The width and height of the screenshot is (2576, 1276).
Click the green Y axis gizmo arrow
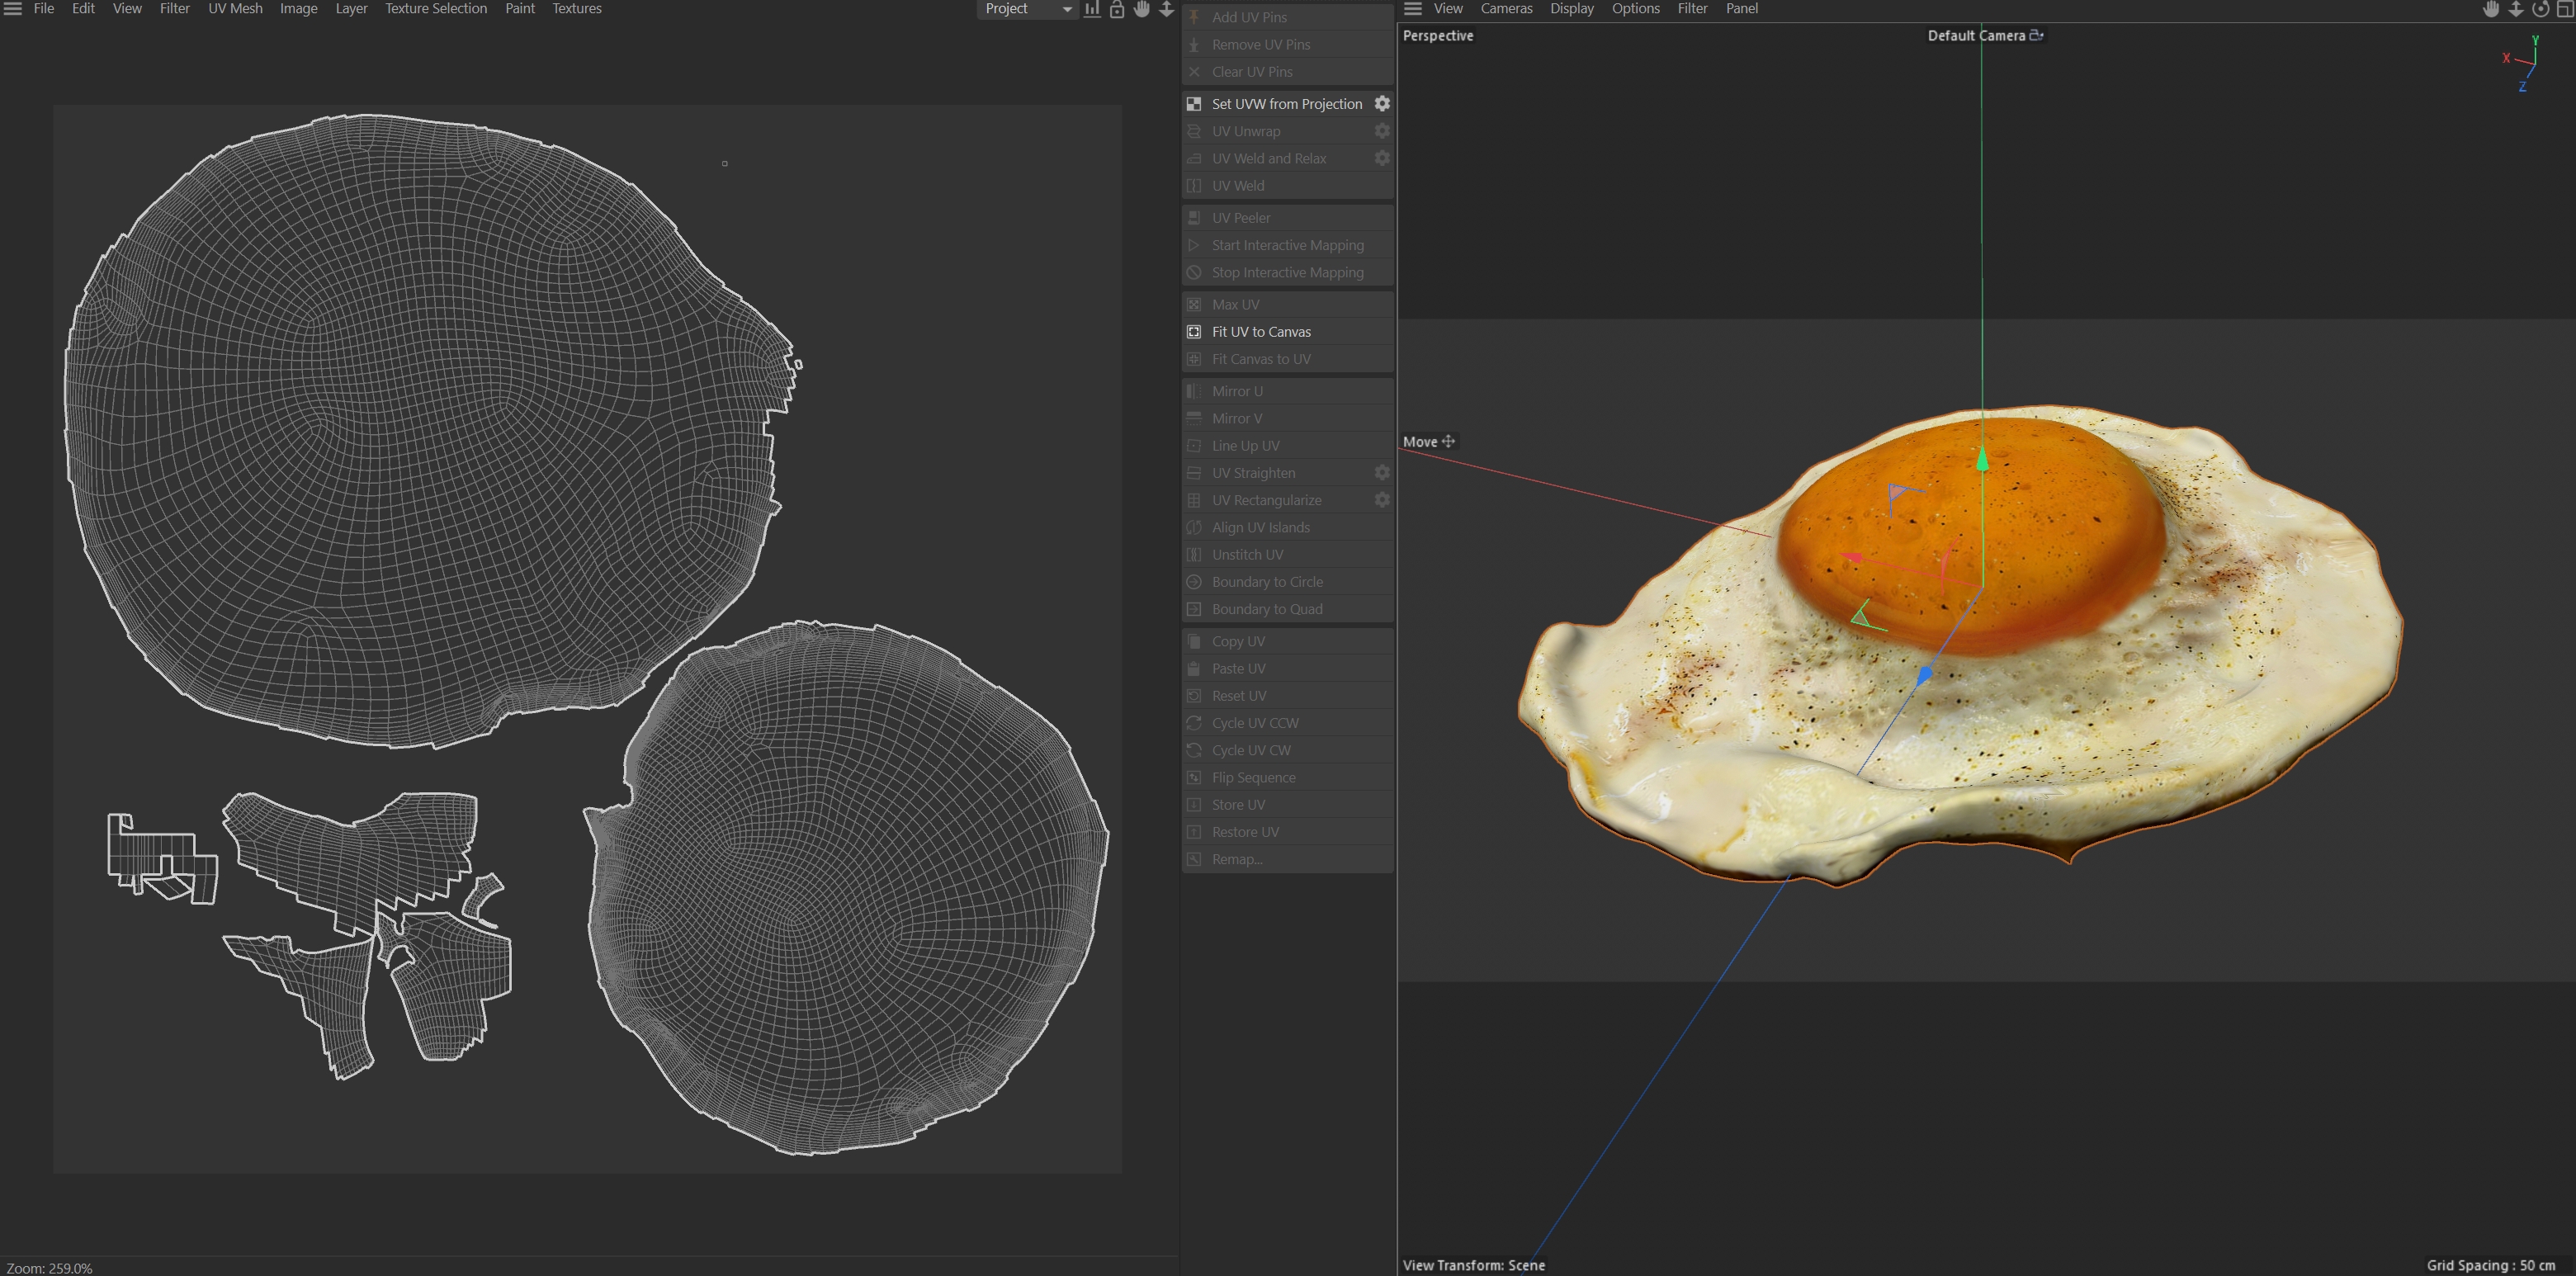click(1982, 460)
